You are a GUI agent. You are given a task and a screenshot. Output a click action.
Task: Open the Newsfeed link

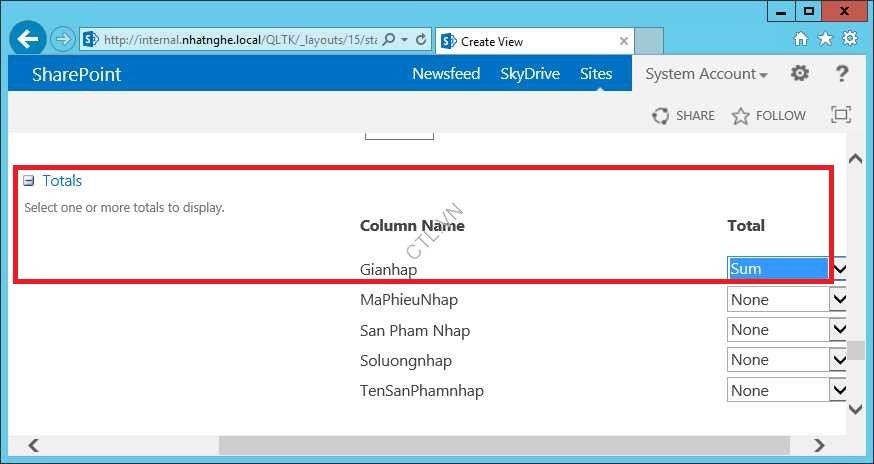click(x=446, y=74)
